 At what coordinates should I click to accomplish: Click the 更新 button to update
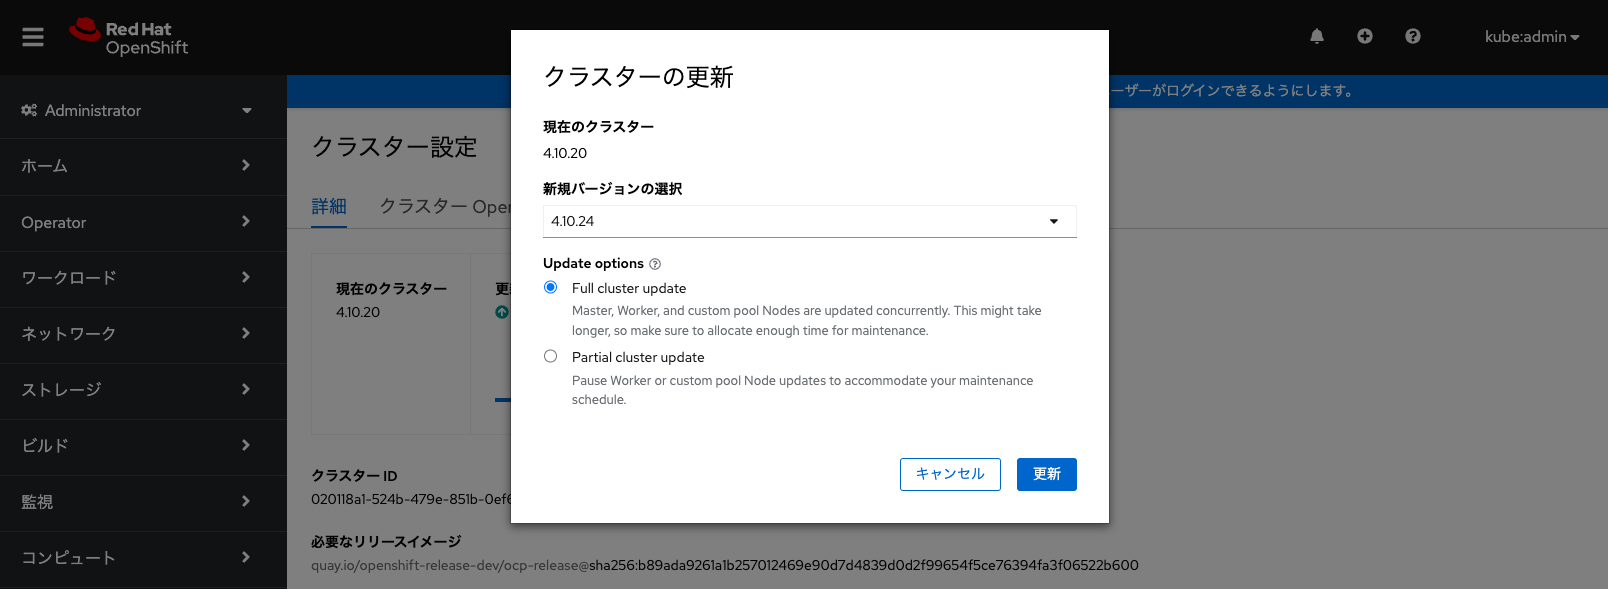1047,474
